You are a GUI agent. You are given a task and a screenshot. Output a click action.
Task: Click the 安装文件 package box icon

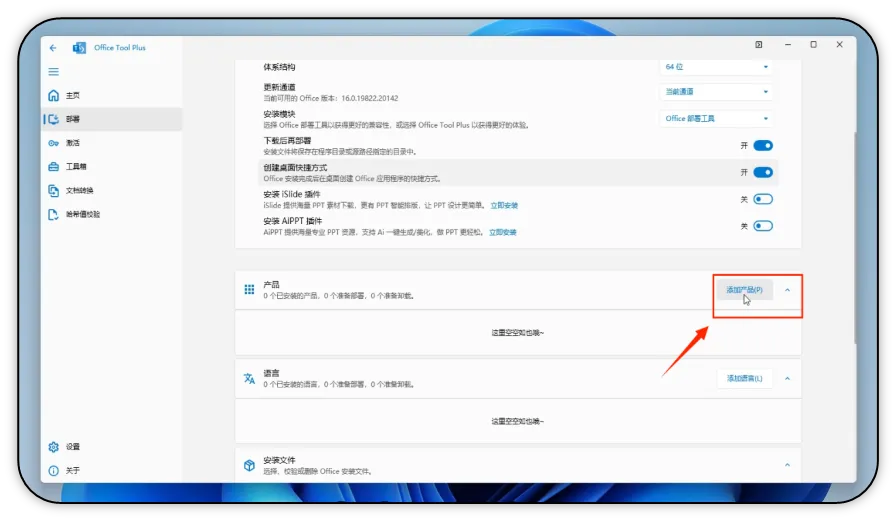point(249,466)
